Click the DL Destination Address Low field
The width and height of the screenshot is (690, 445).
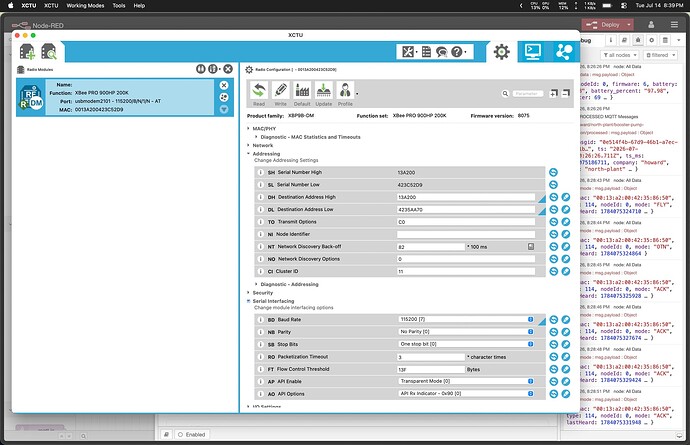(x=466, y=210)
